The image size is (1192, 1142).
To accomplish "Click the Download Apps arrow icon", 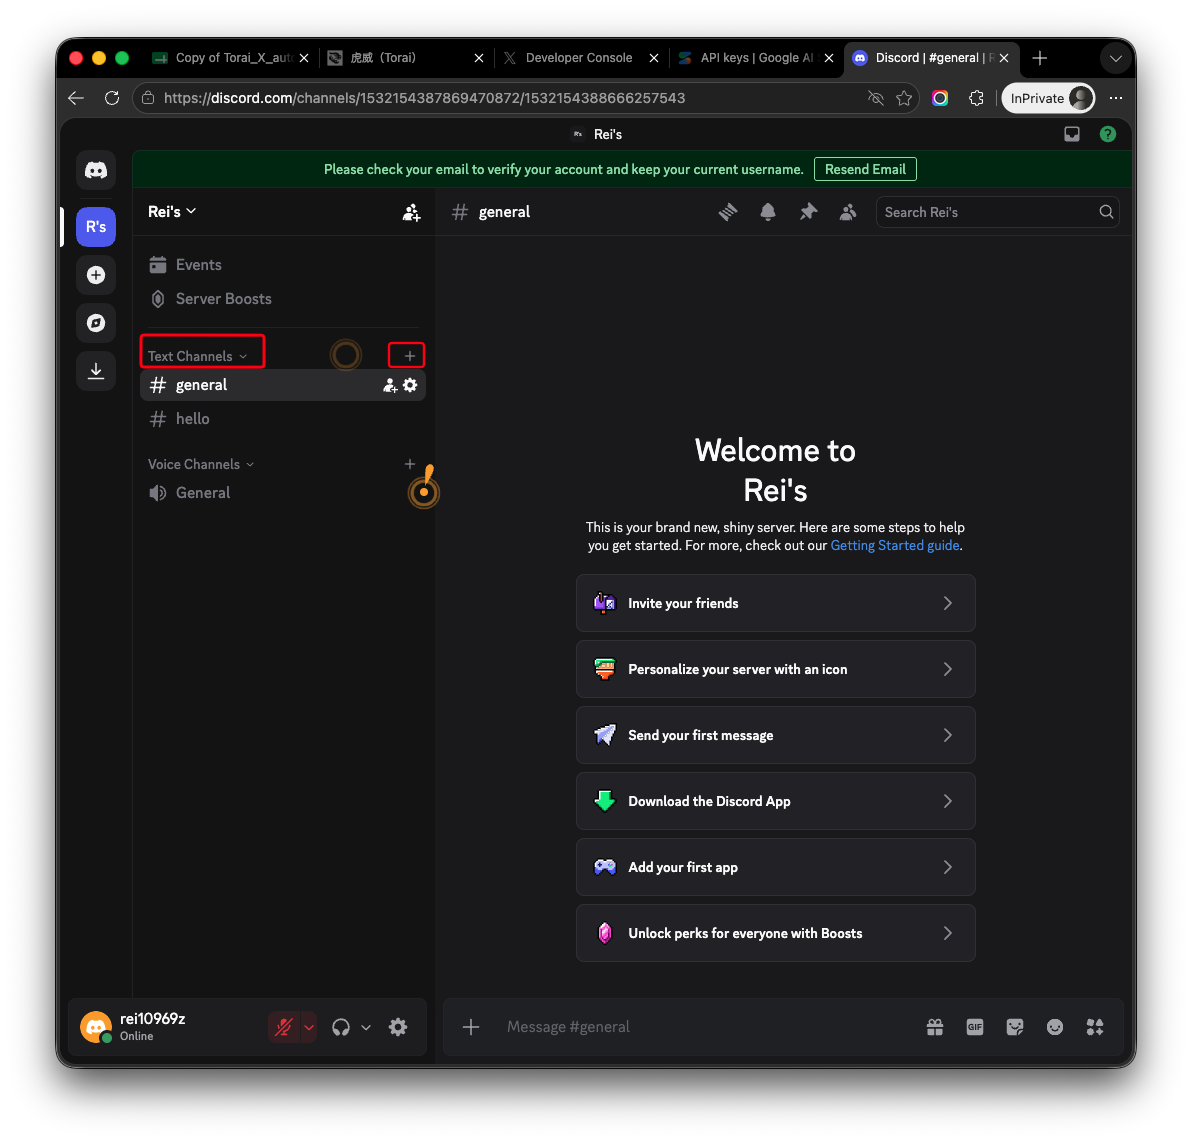I will click(96, 371).
